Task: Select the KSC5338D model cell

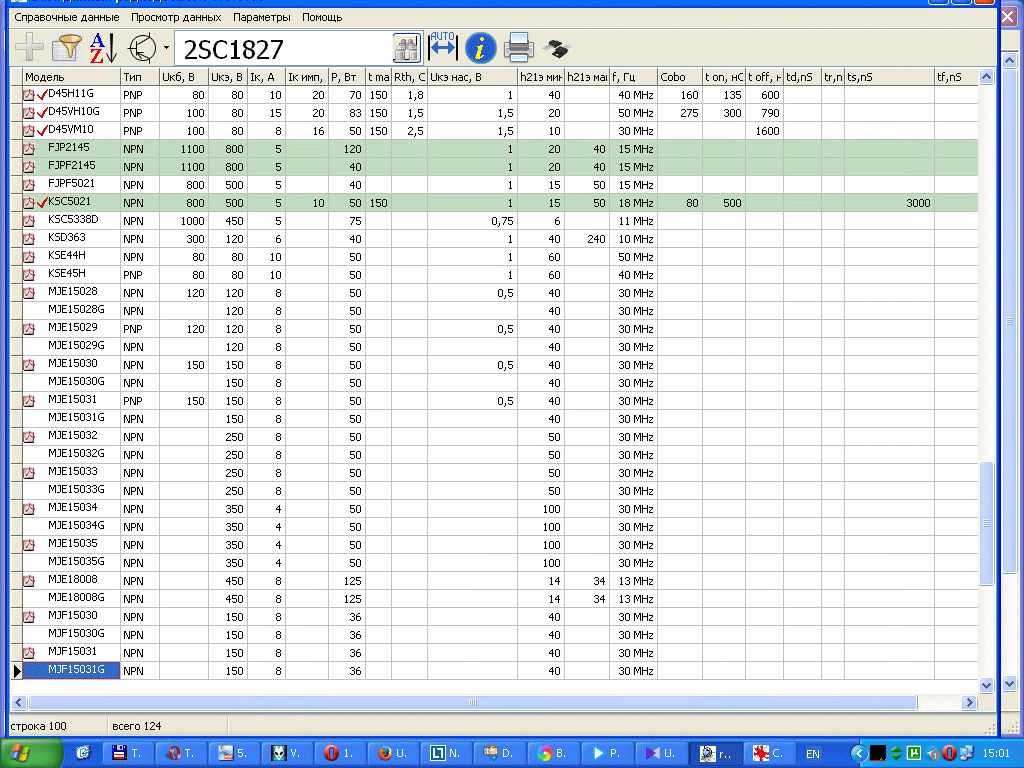Action: click(x=72, y=220)
